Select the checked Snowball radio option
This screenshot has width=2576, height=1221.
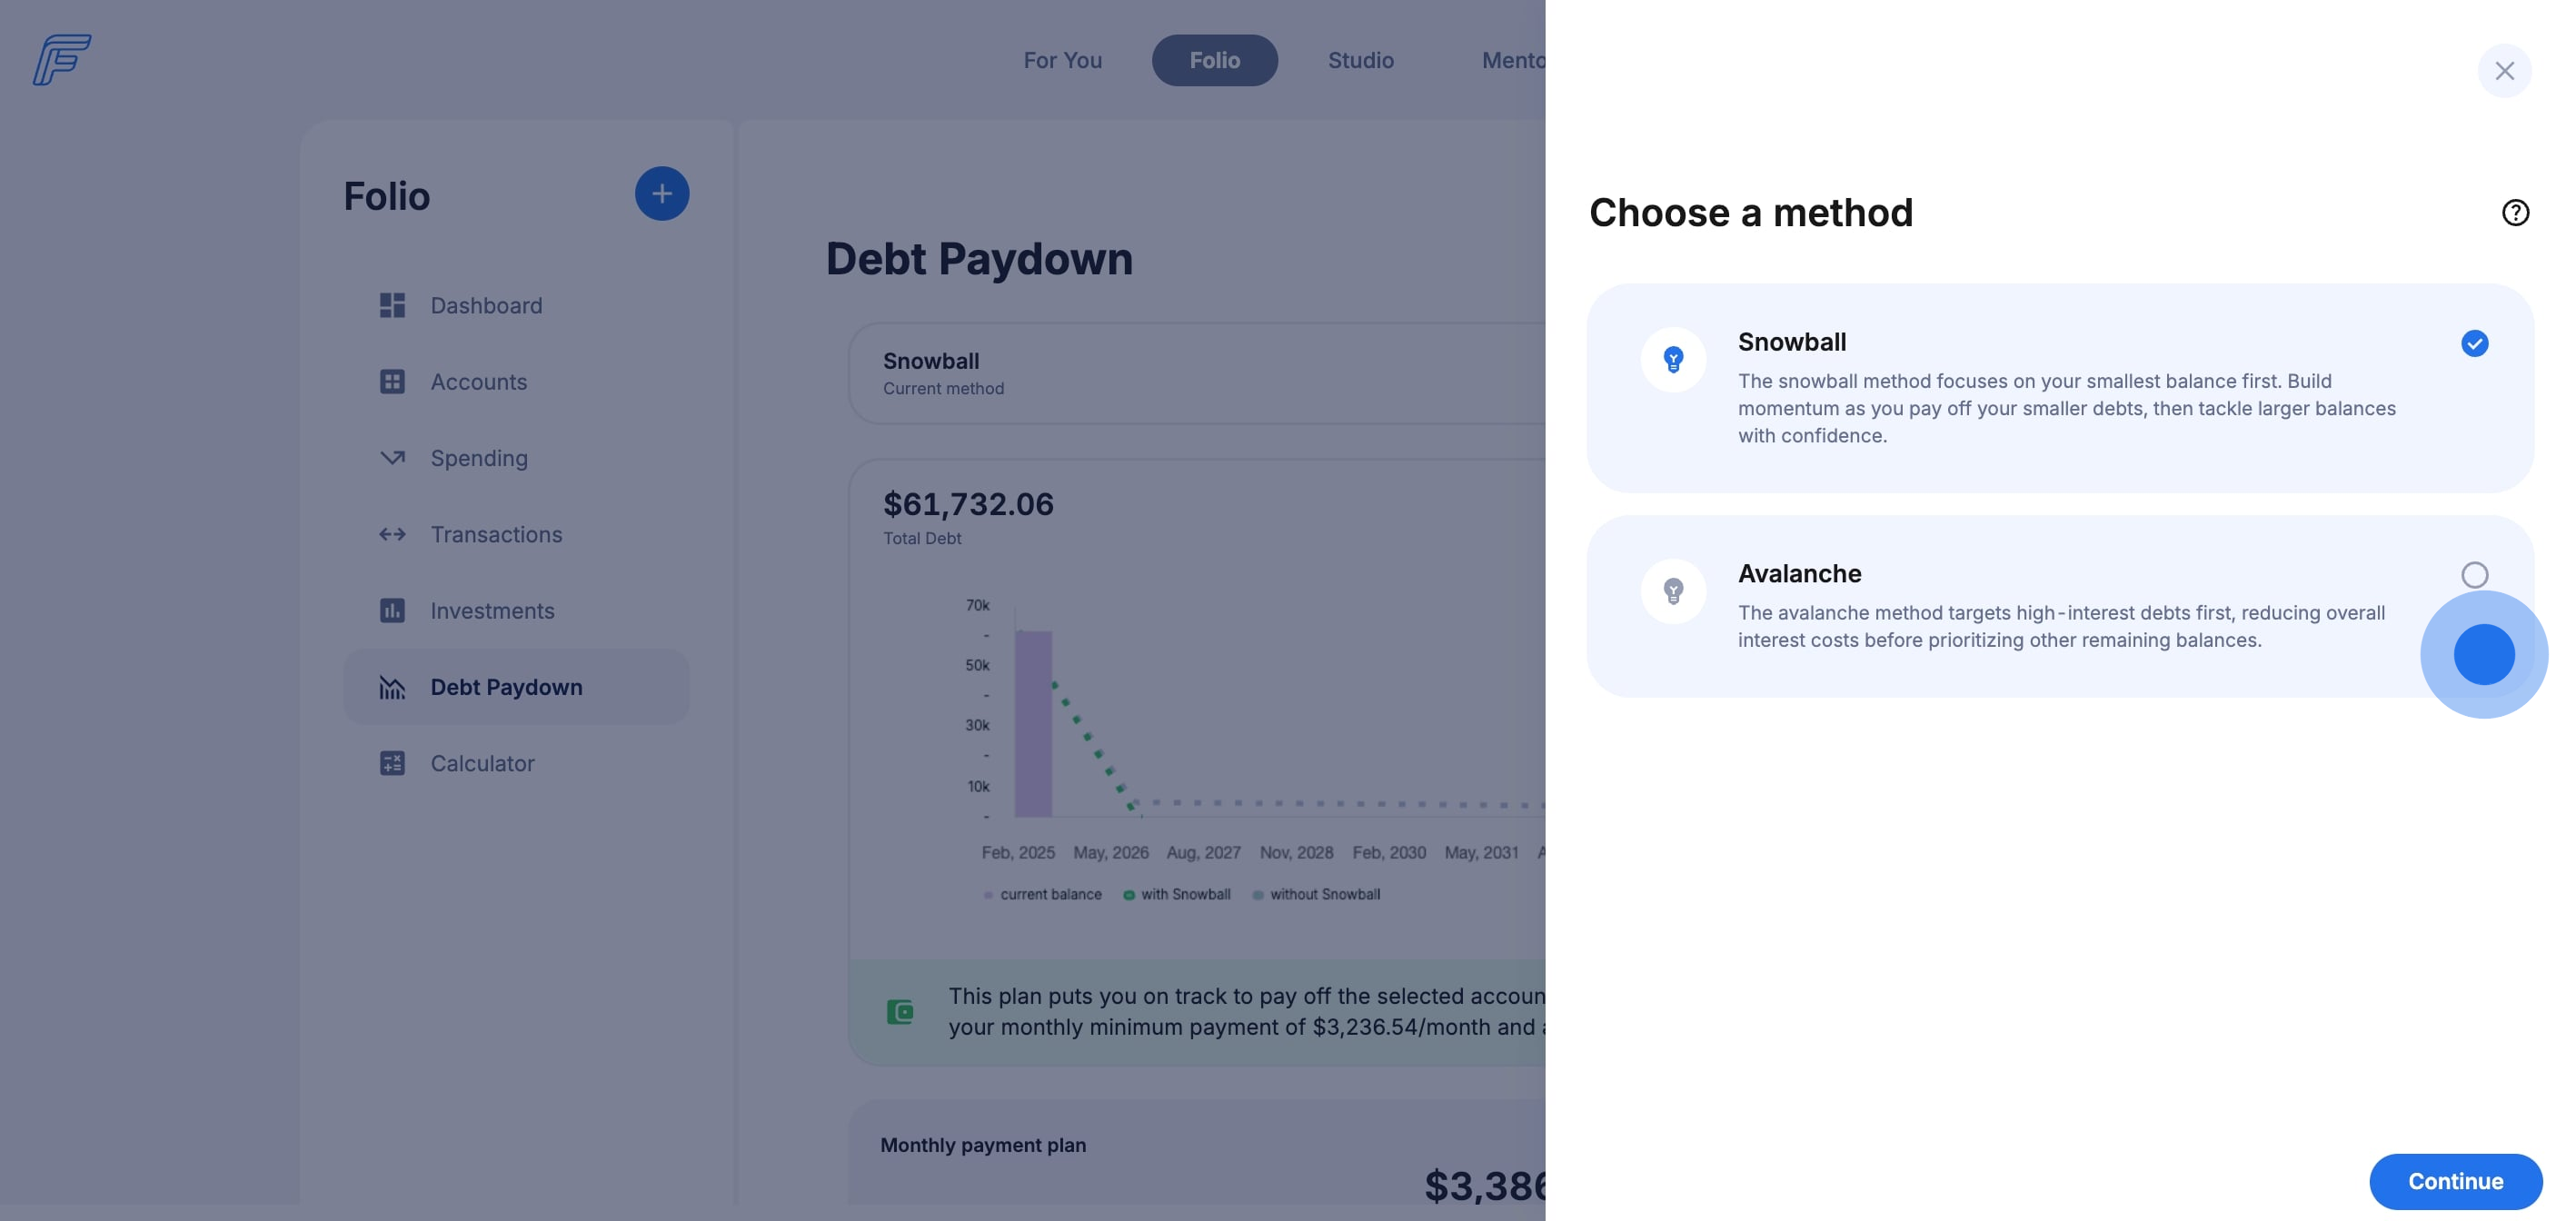click(2473, 344)
